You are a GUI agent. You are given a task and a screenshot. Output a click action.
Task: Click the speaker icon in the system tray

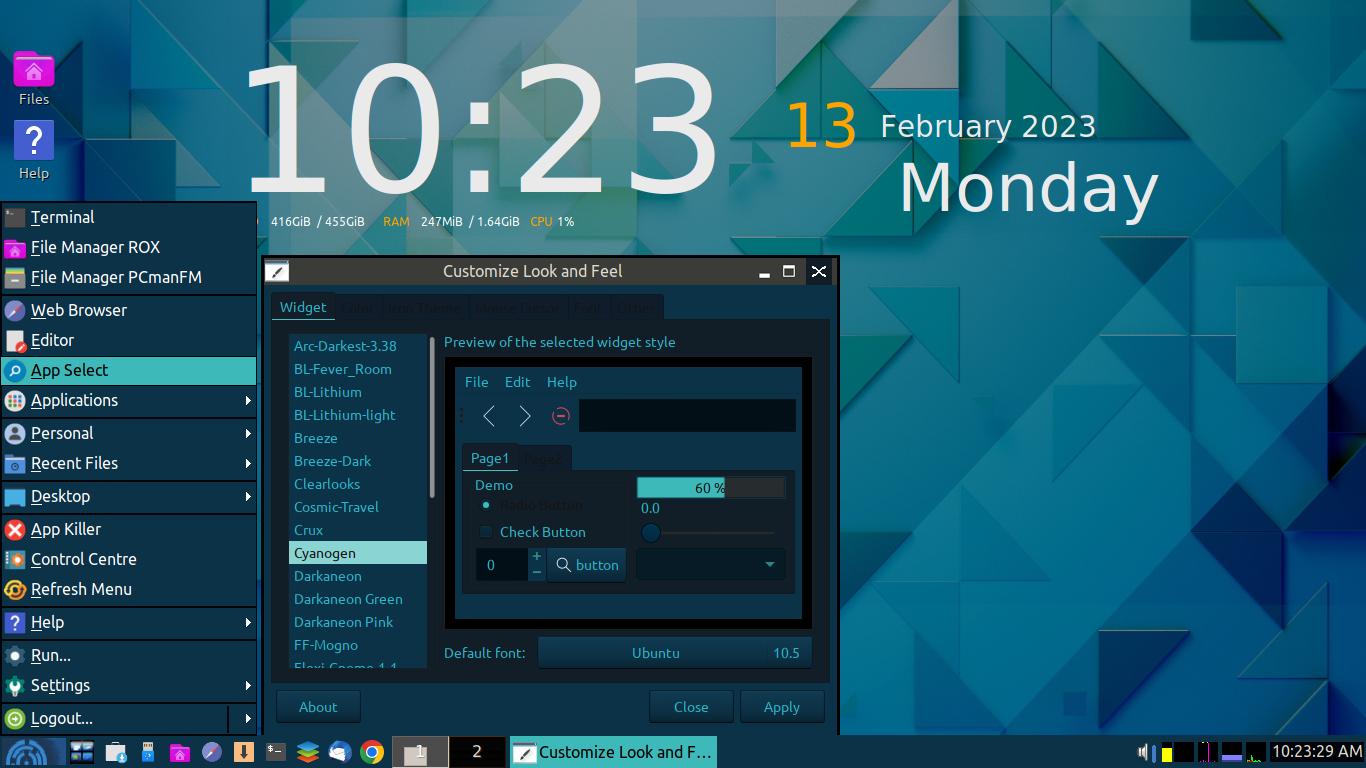click(1141, 752)
